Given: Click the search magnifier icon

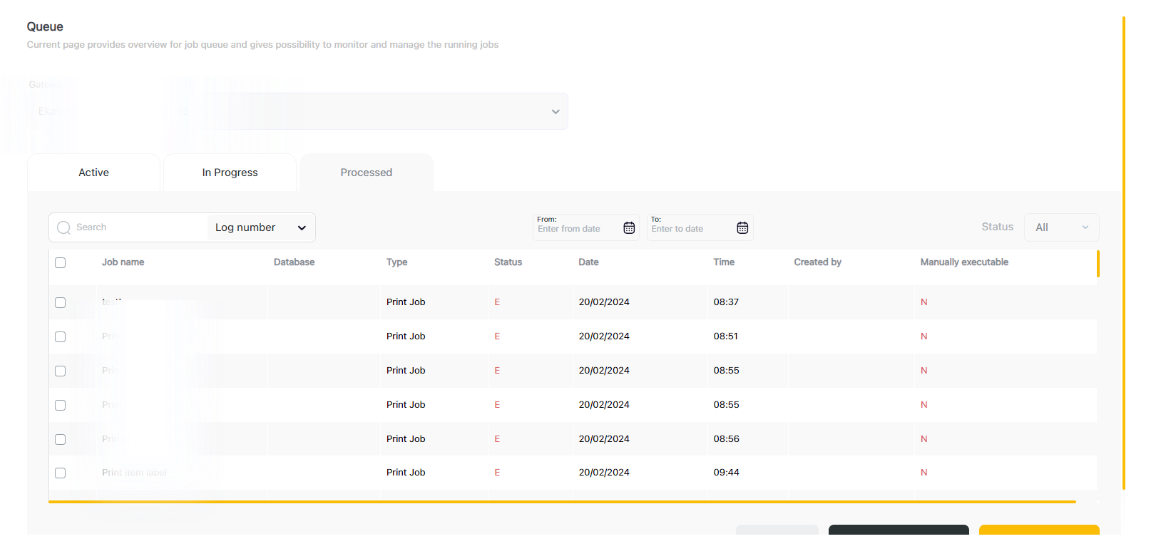Looking at the screenshot, I should 64,228.
